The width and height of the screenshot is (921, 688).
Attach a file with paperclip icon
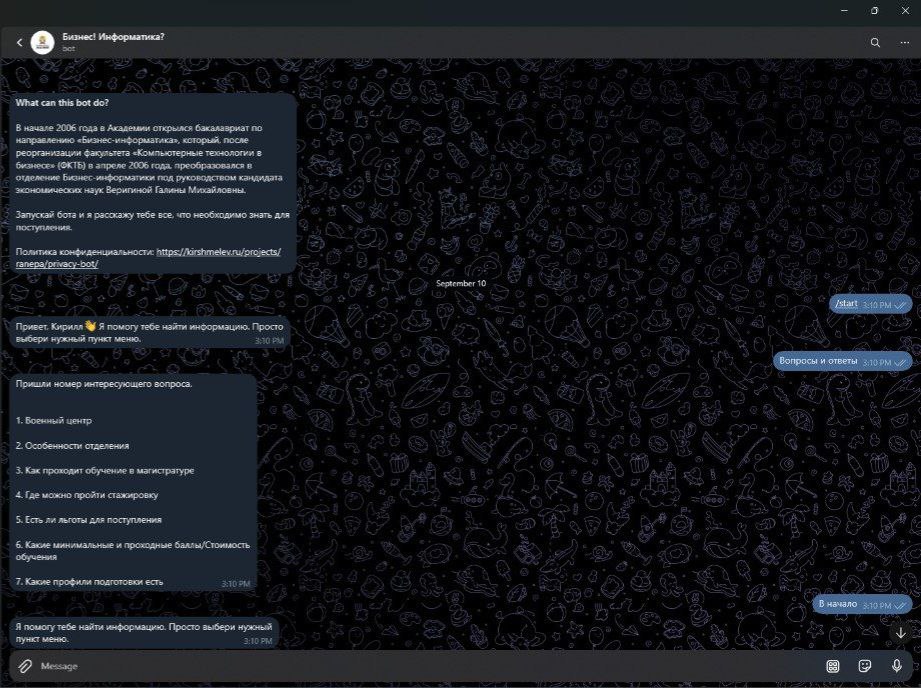coord(23,666)
